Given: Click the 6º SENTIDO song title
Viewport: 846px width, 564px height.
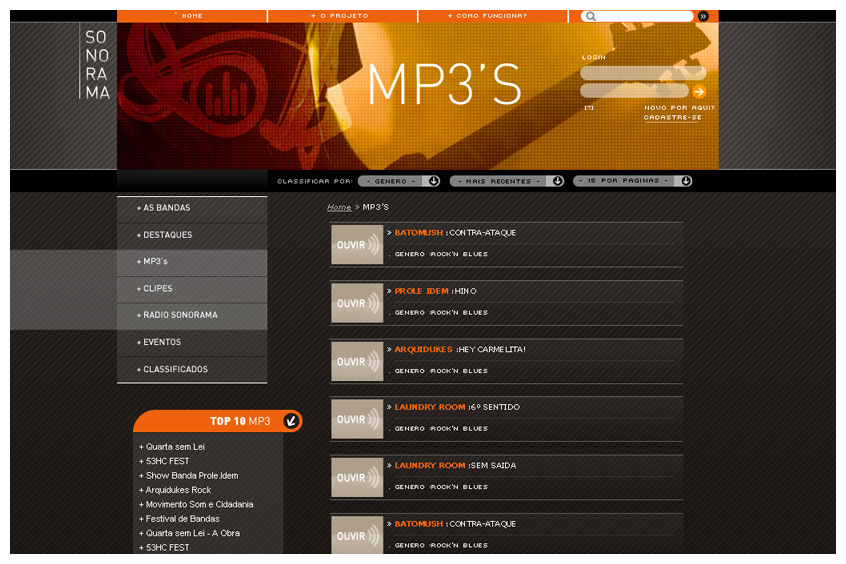Looking at the screenshot, I should click(495, 407).
